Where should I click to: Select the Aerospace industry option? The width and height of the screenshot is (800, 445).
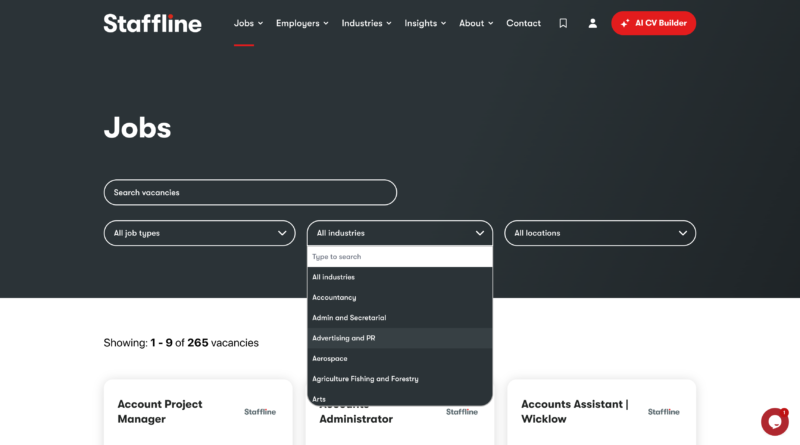[399, 359]
